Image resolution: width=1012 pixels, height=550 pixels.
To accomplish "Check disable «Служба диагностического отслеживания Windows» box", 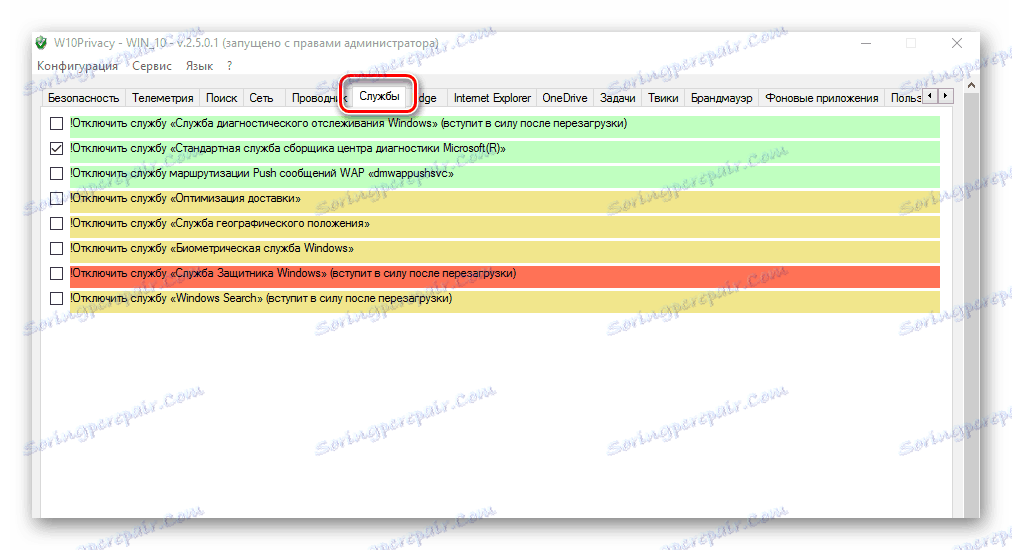I will 56,123.
